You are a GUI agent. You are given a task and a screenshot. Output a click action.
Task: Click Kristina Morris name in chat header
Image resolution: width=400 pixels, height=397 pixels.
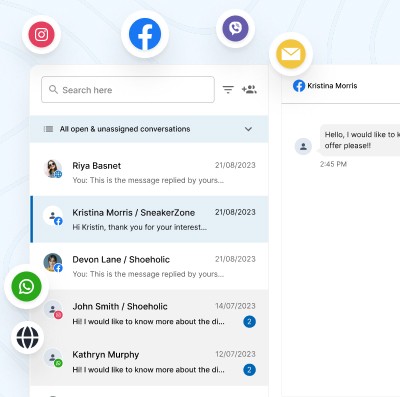tap(332, 86)
